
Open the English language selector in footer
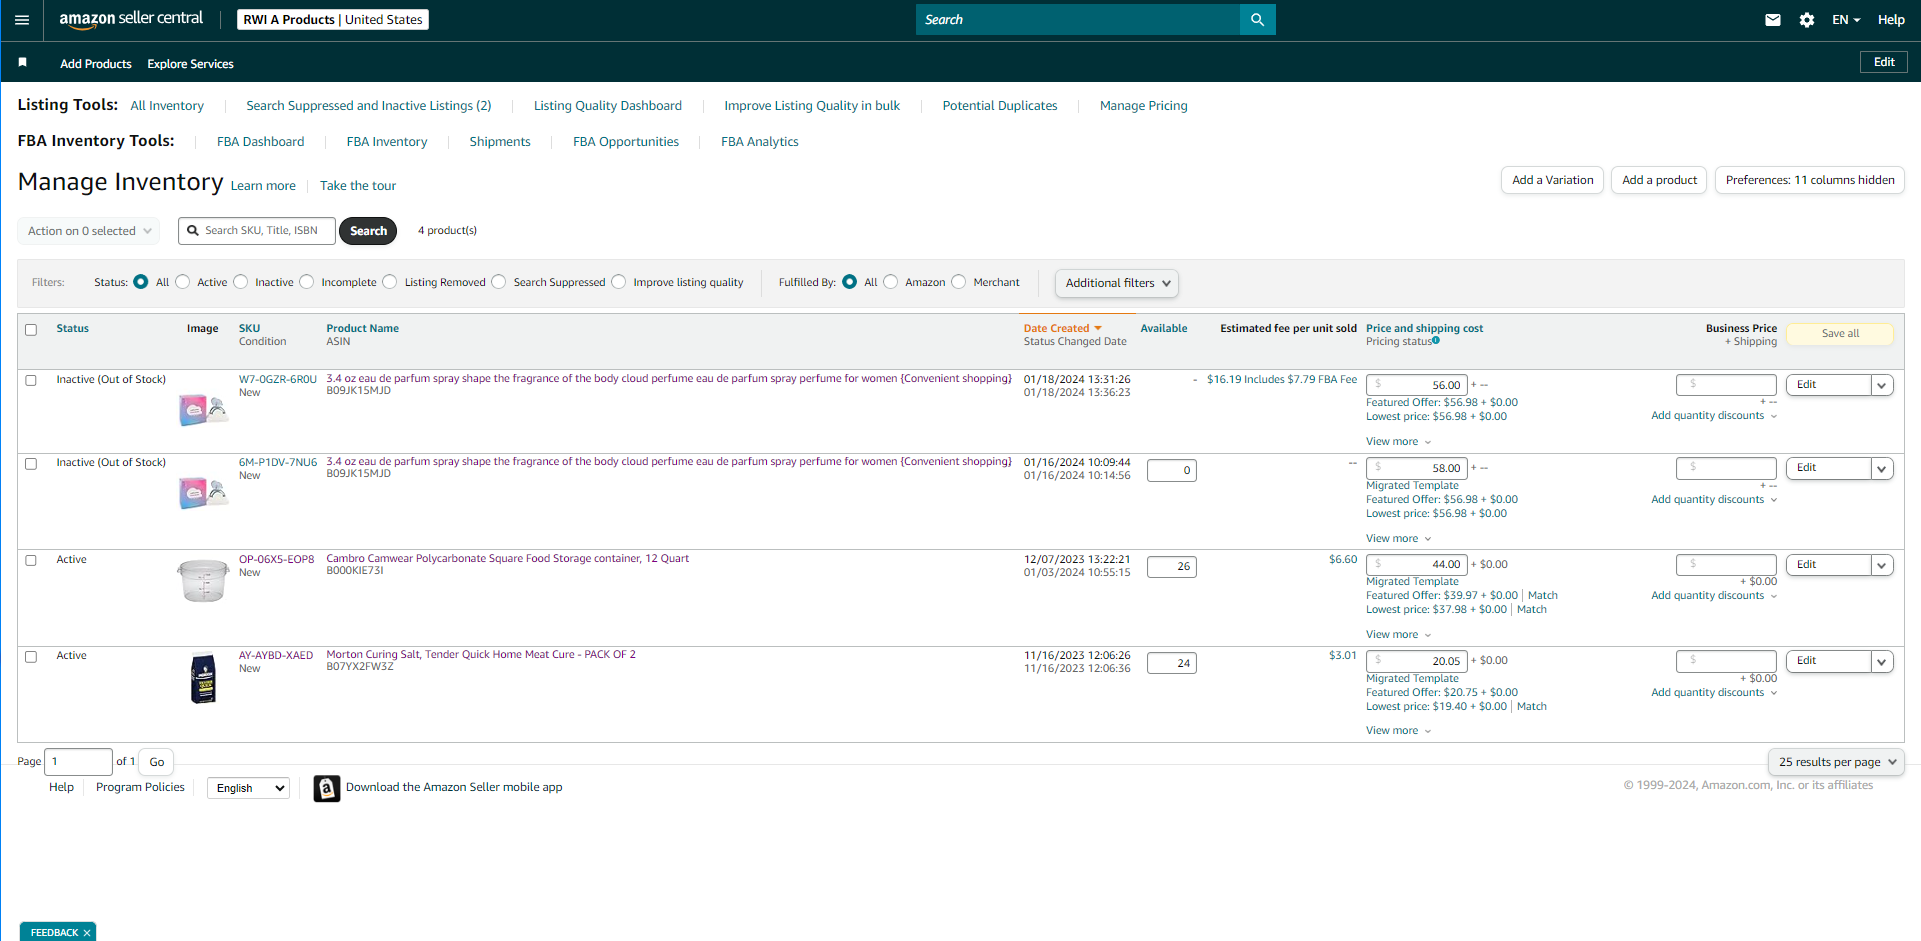click(x=249, y=788)
